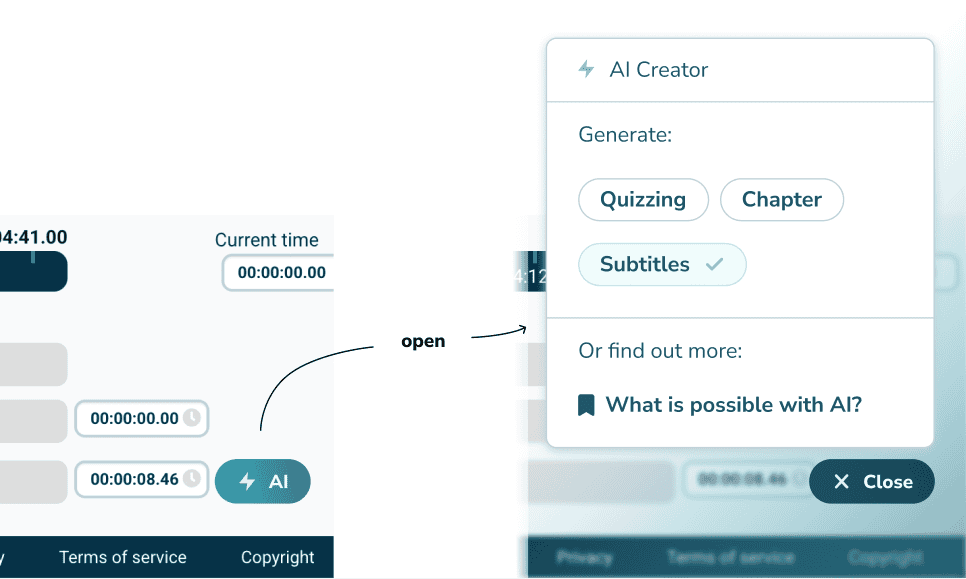Click blurred Terms of service under popup

pos(730,557)
